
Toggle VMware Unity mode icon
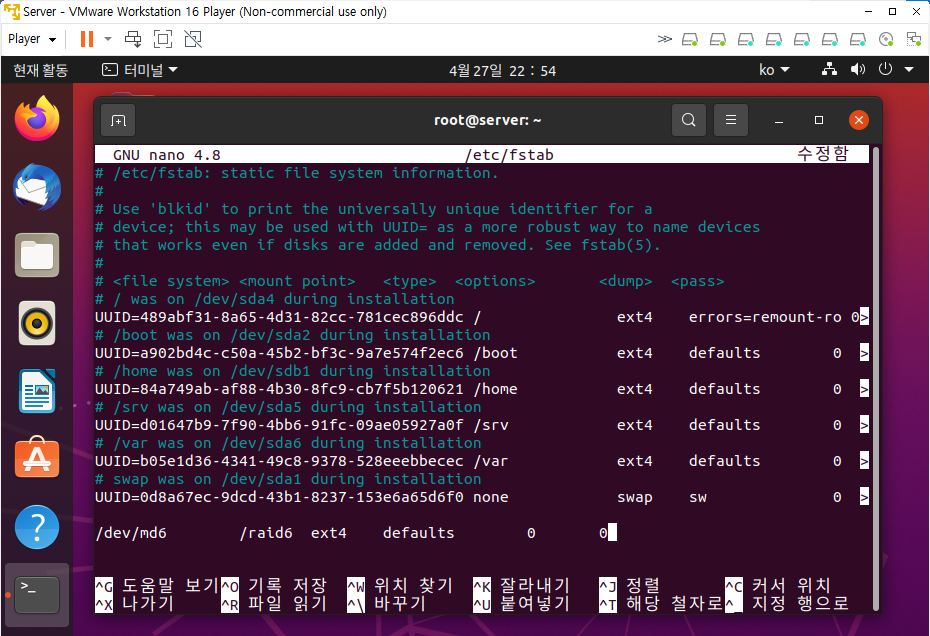coord(193,39)
